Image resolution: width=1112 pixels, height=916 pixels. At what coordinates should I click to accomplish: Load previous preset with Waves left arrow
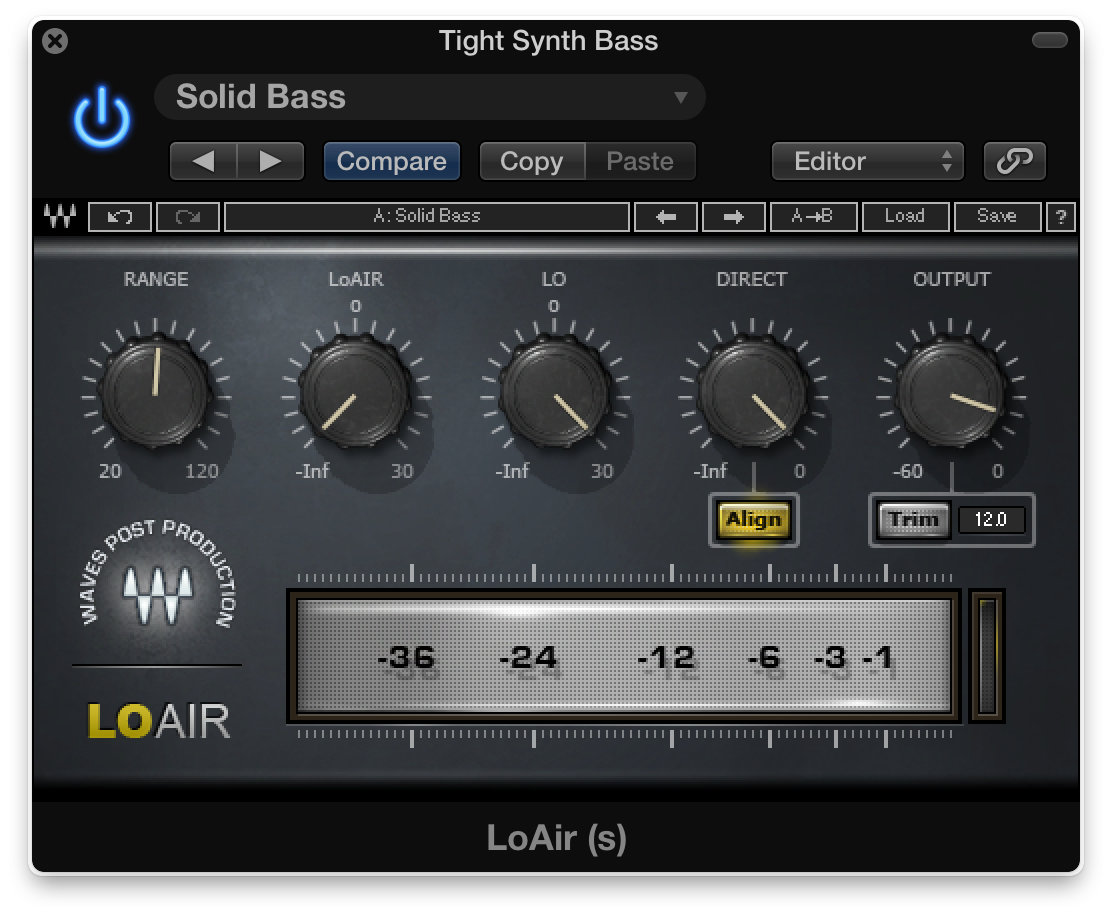click(x=666, y=217)
